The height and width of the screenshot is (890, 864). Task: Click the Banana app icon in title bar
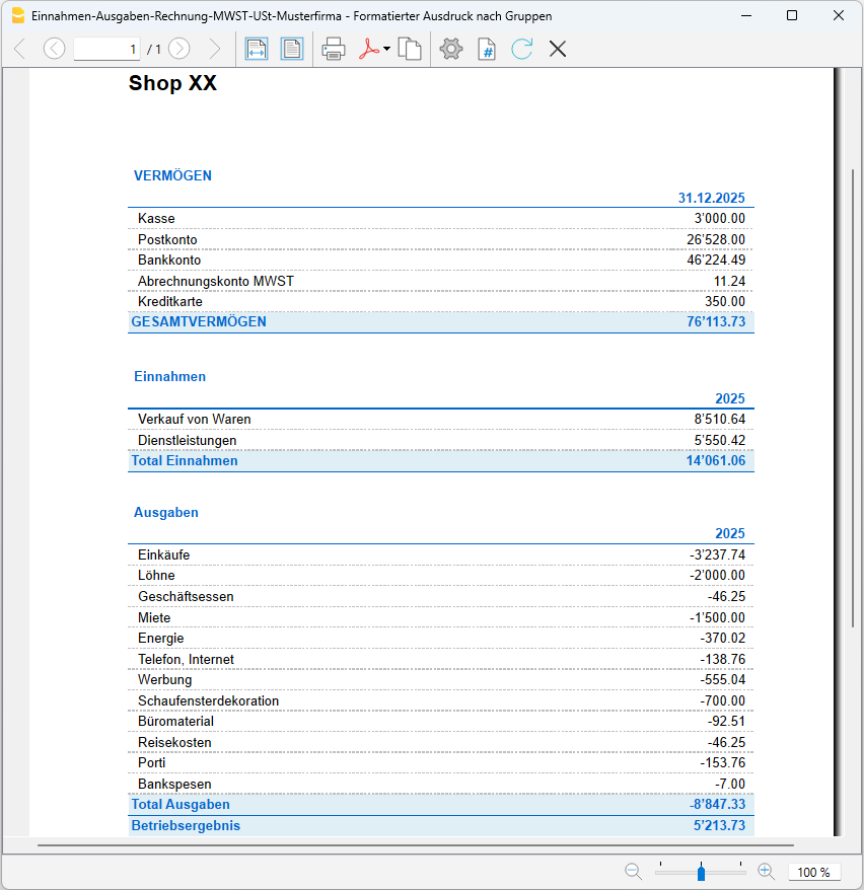(18, 16)
